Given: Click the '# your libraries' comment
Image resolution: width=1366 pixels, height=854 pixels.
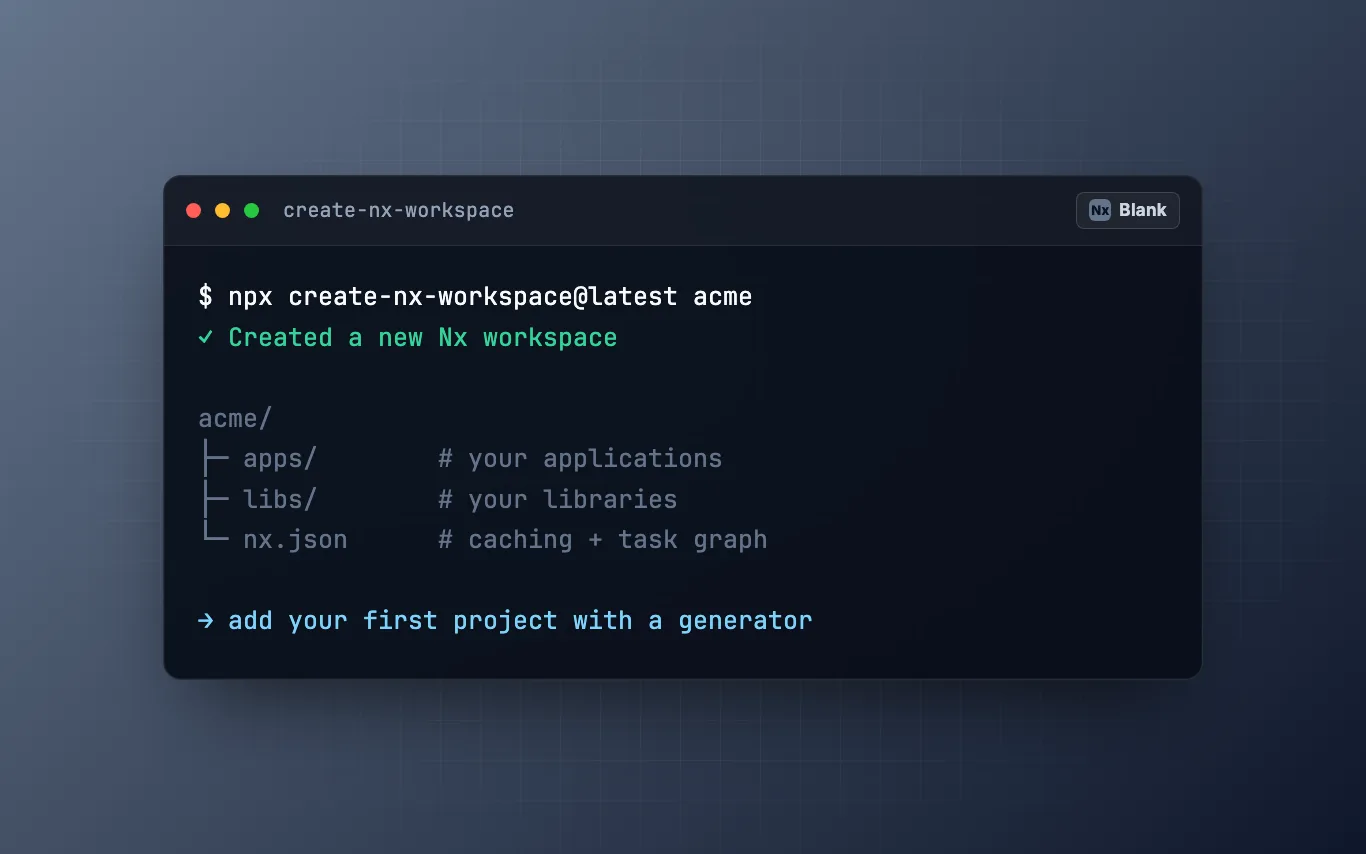Looking at the screenshot, I should pyautogui.click(x=558, y=500).
